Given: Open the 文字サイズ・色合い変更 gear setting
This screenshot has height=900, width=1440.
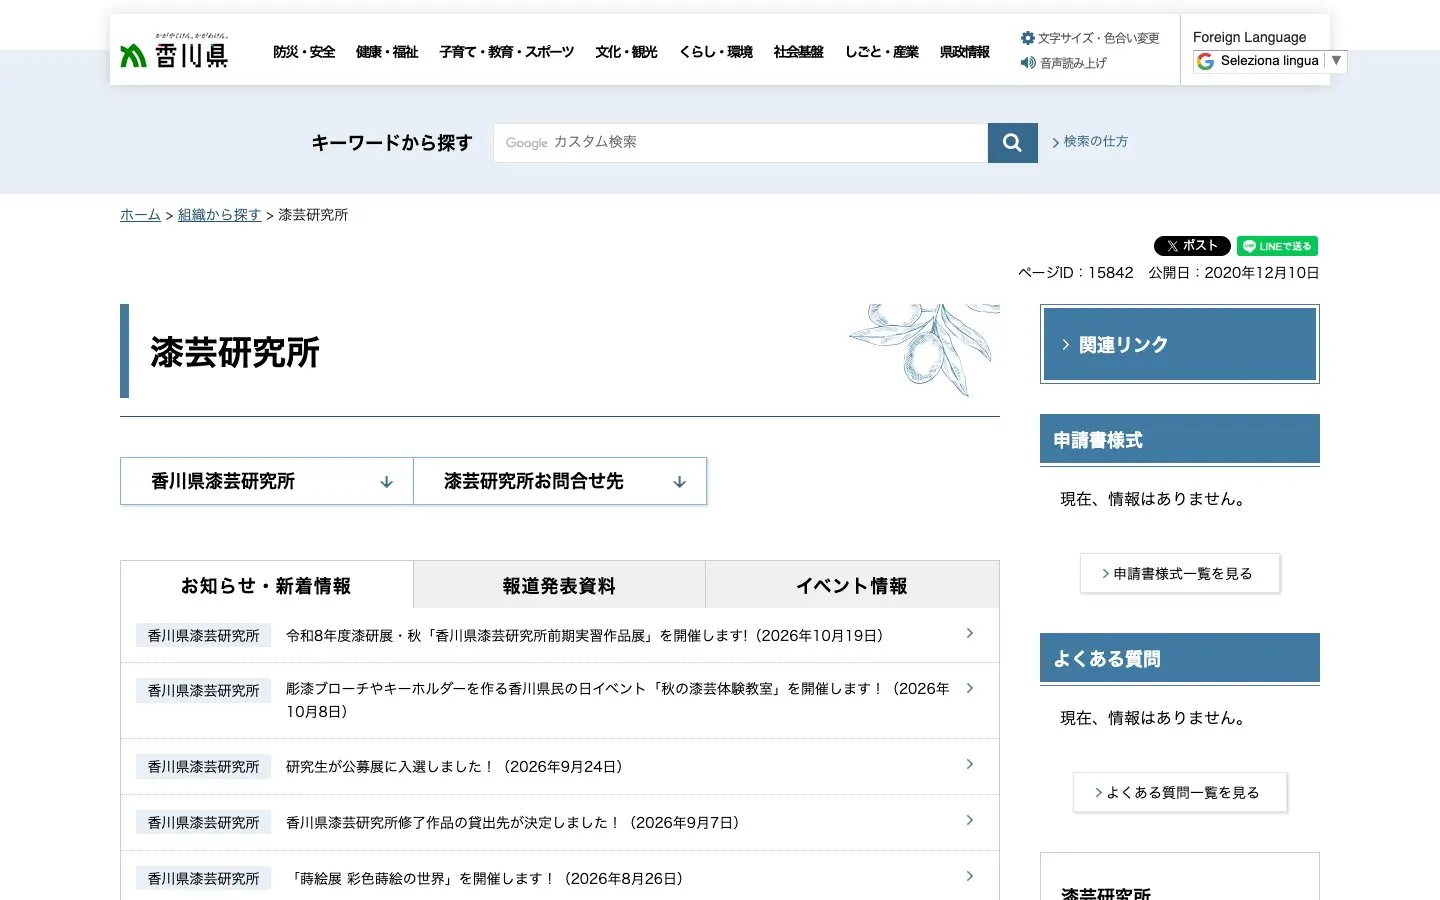Looking at the screenshot, I should (x=1090, y=38).
